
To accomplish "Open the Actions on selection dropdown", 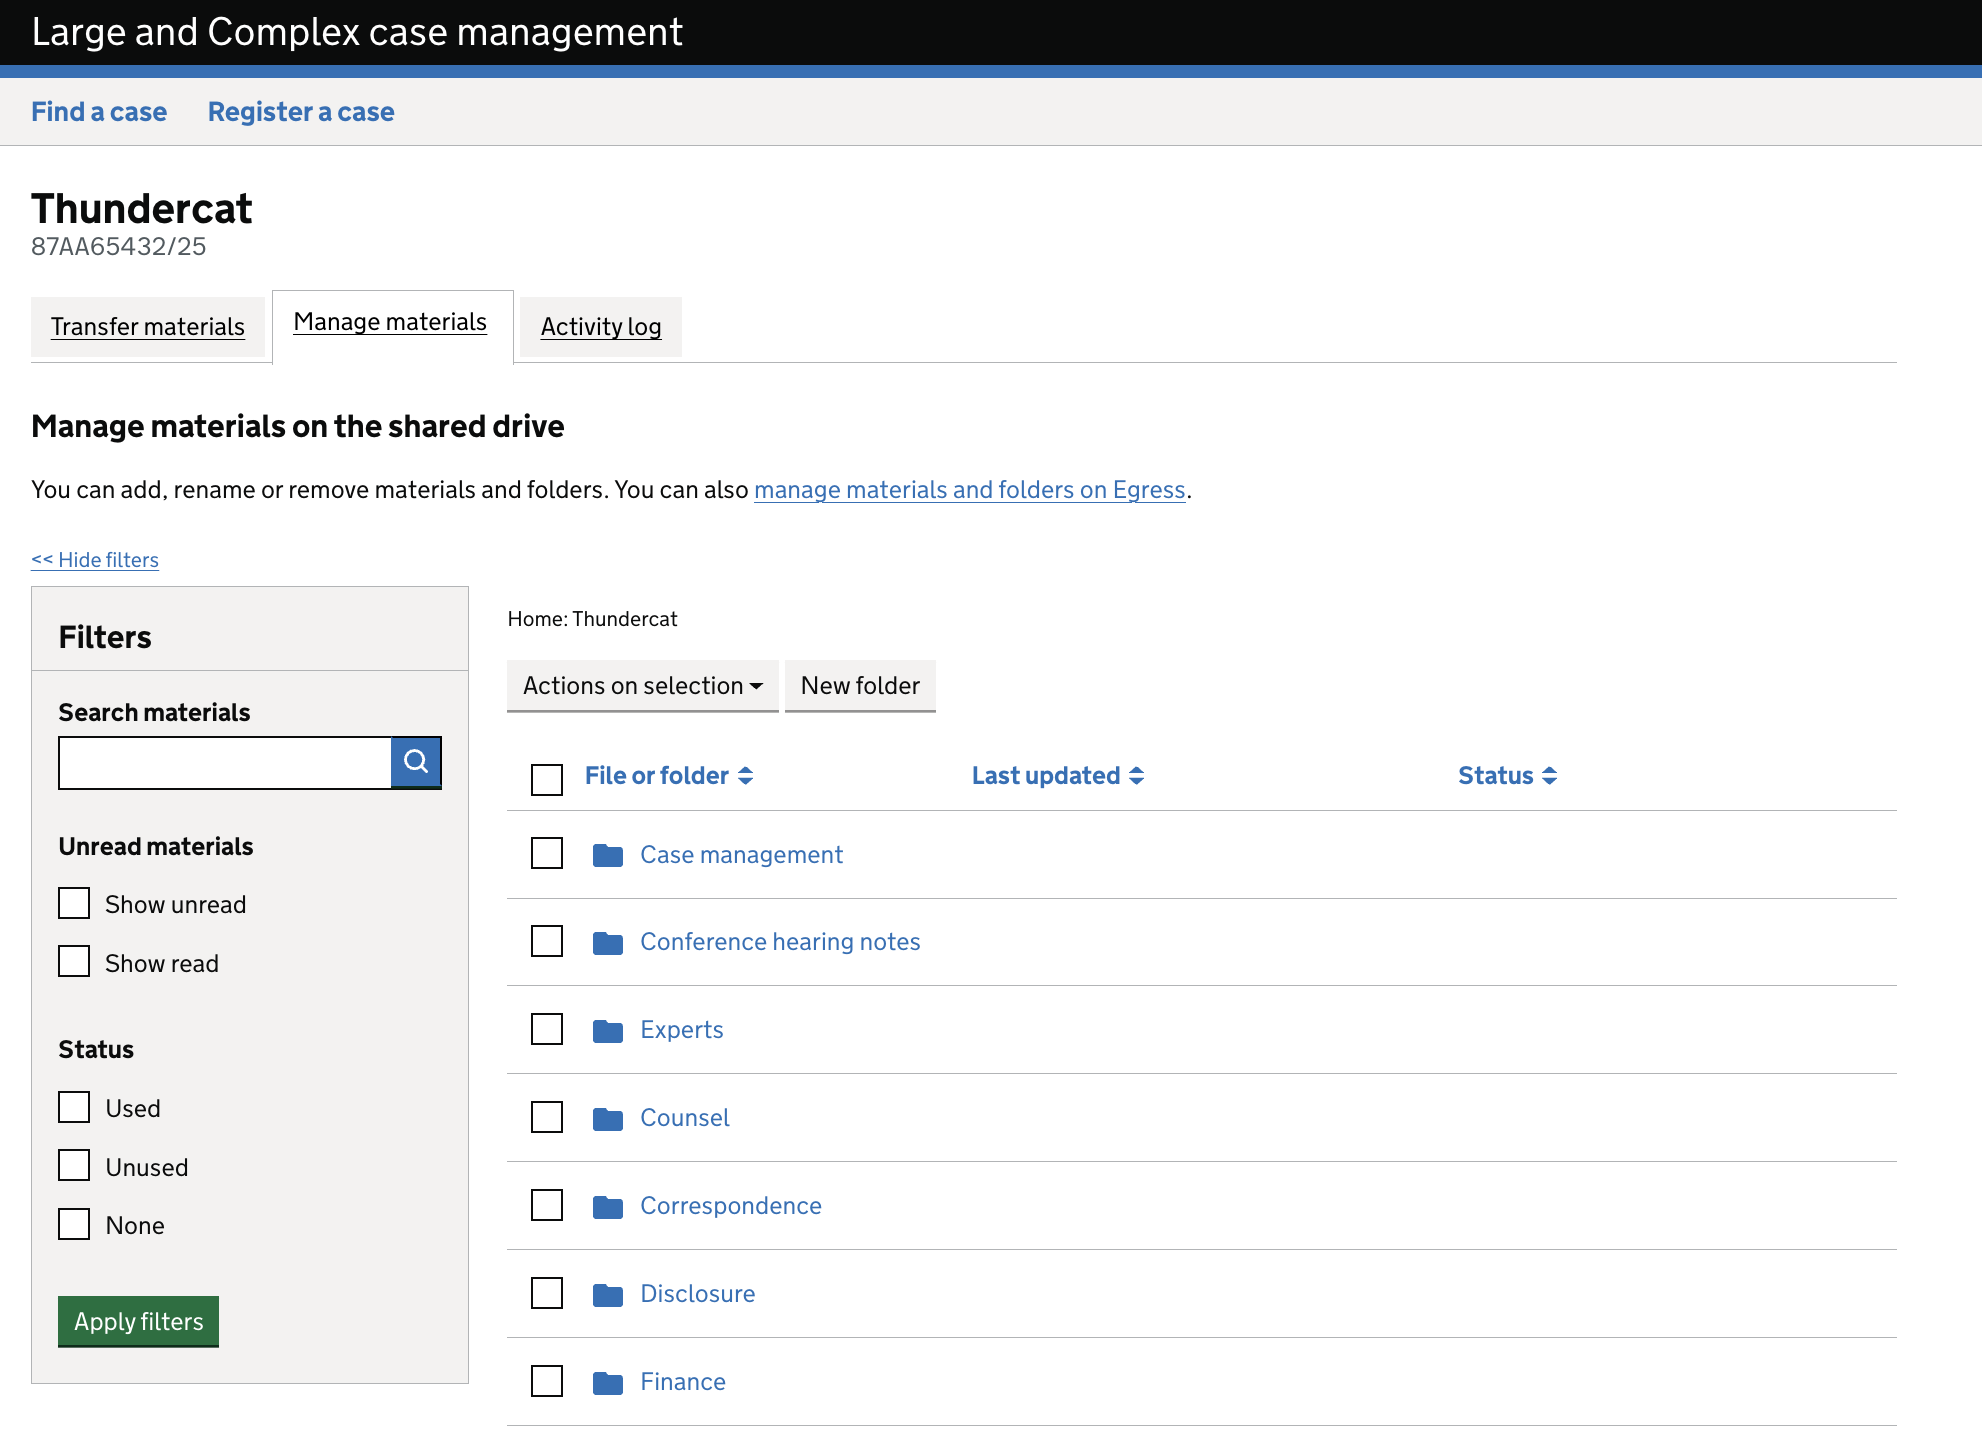I will click(x=642, y=686).
